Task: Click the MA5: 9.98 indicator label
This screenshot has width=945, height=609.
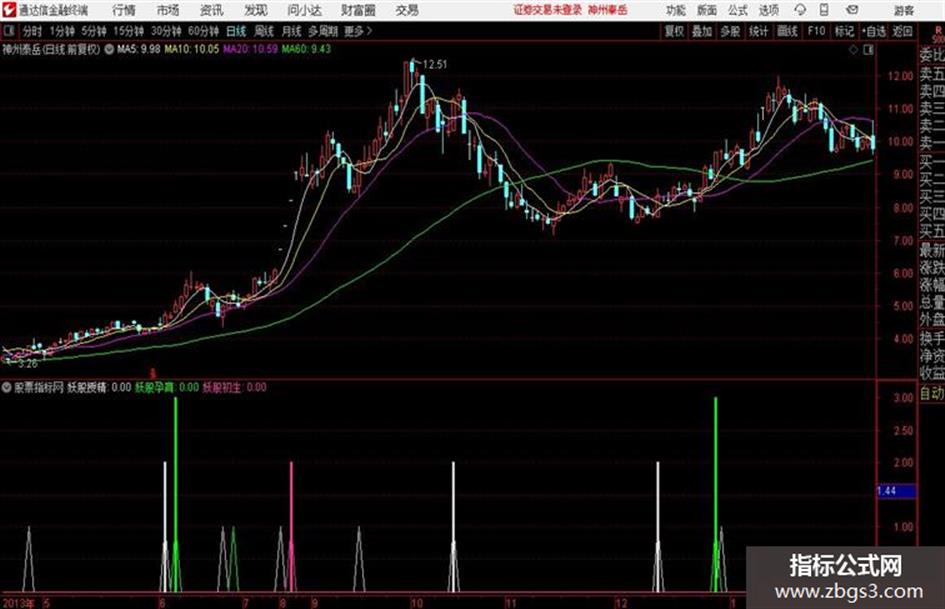Action: click(x=139, y=49)
